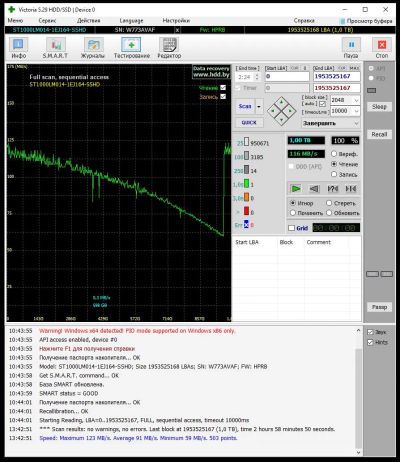400x462 pixels.
Task: Expand the Завершить end action dropdown
Action: coord(331,123)
